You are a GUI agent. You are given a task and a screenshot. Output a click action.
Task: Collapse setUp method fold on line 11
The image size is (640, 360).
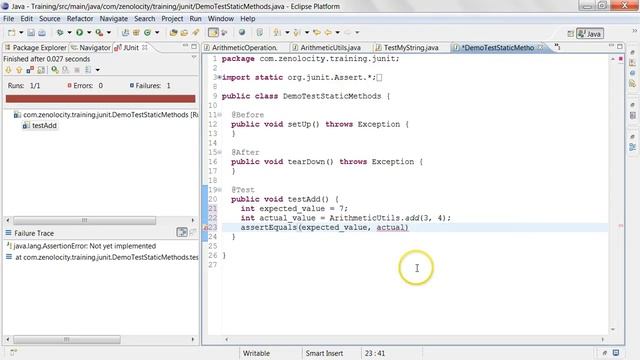click(220, 115)
